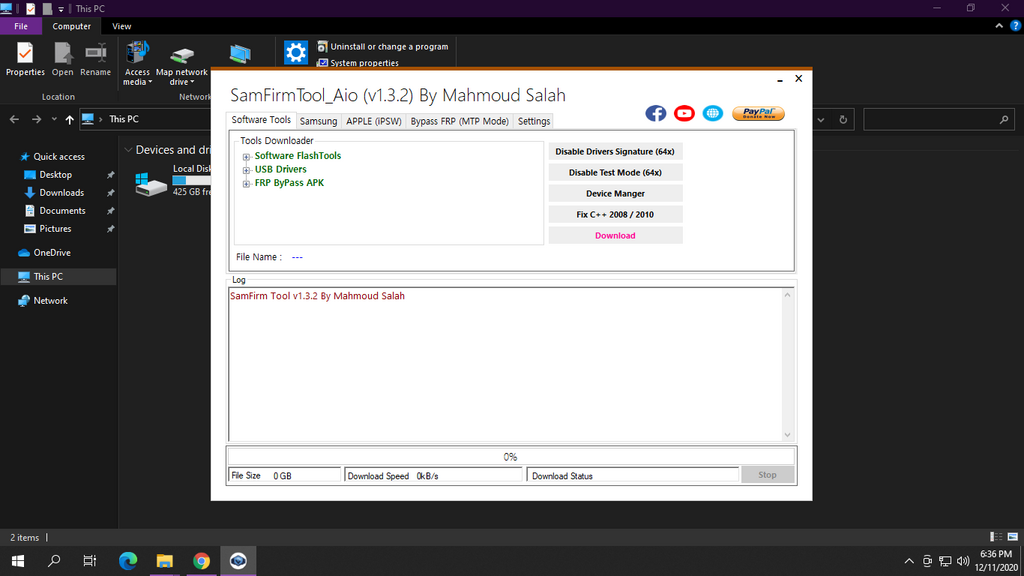Open Pictures folder in navigation pane
Viewport: 1024px width, 576px height.
(55, 229)
